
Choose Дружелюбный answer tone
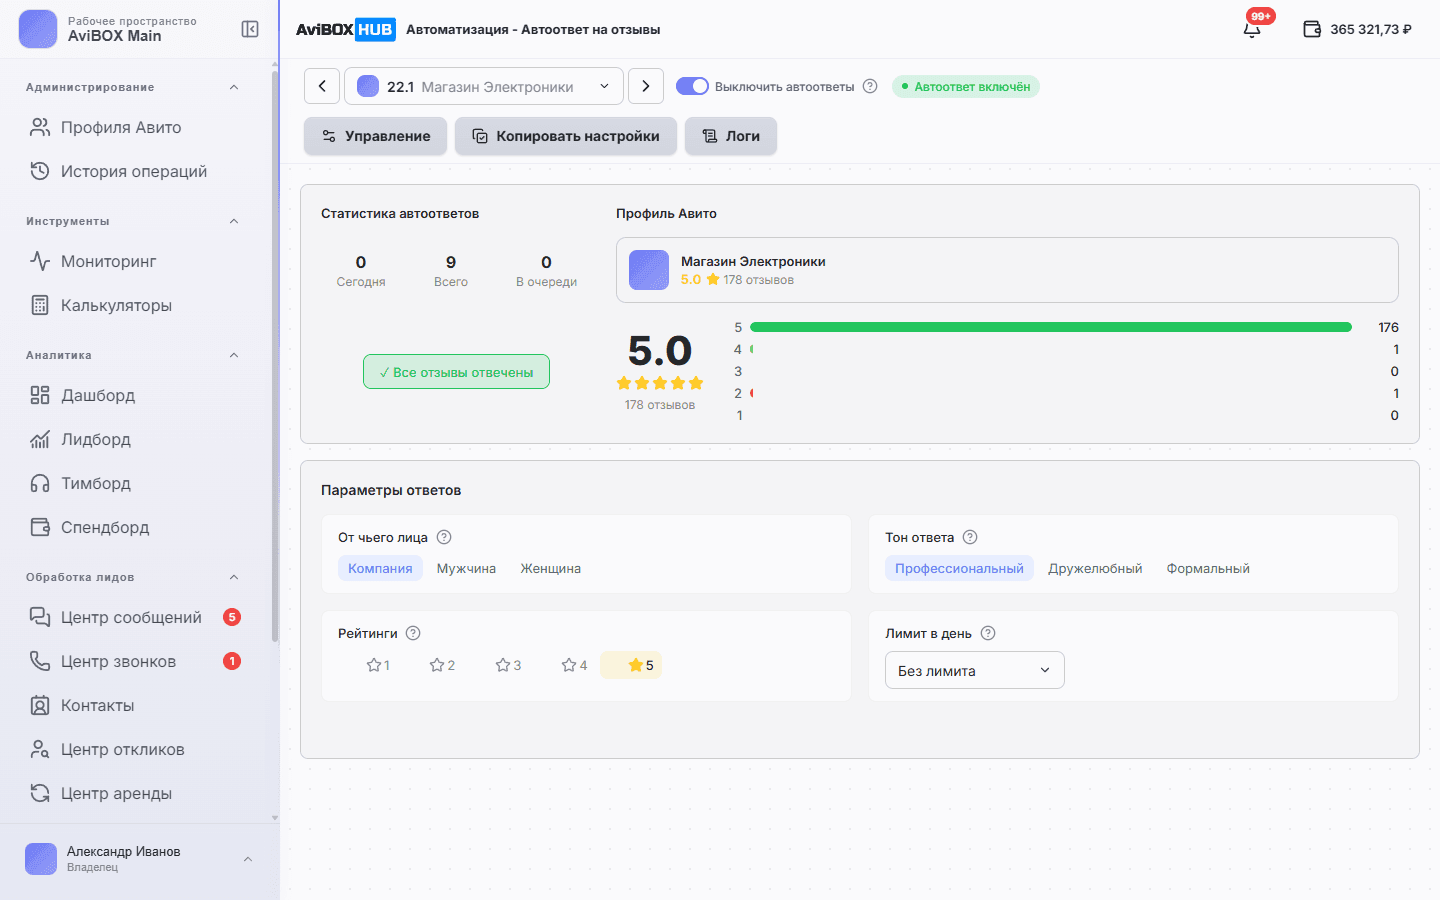point(1095,568)
